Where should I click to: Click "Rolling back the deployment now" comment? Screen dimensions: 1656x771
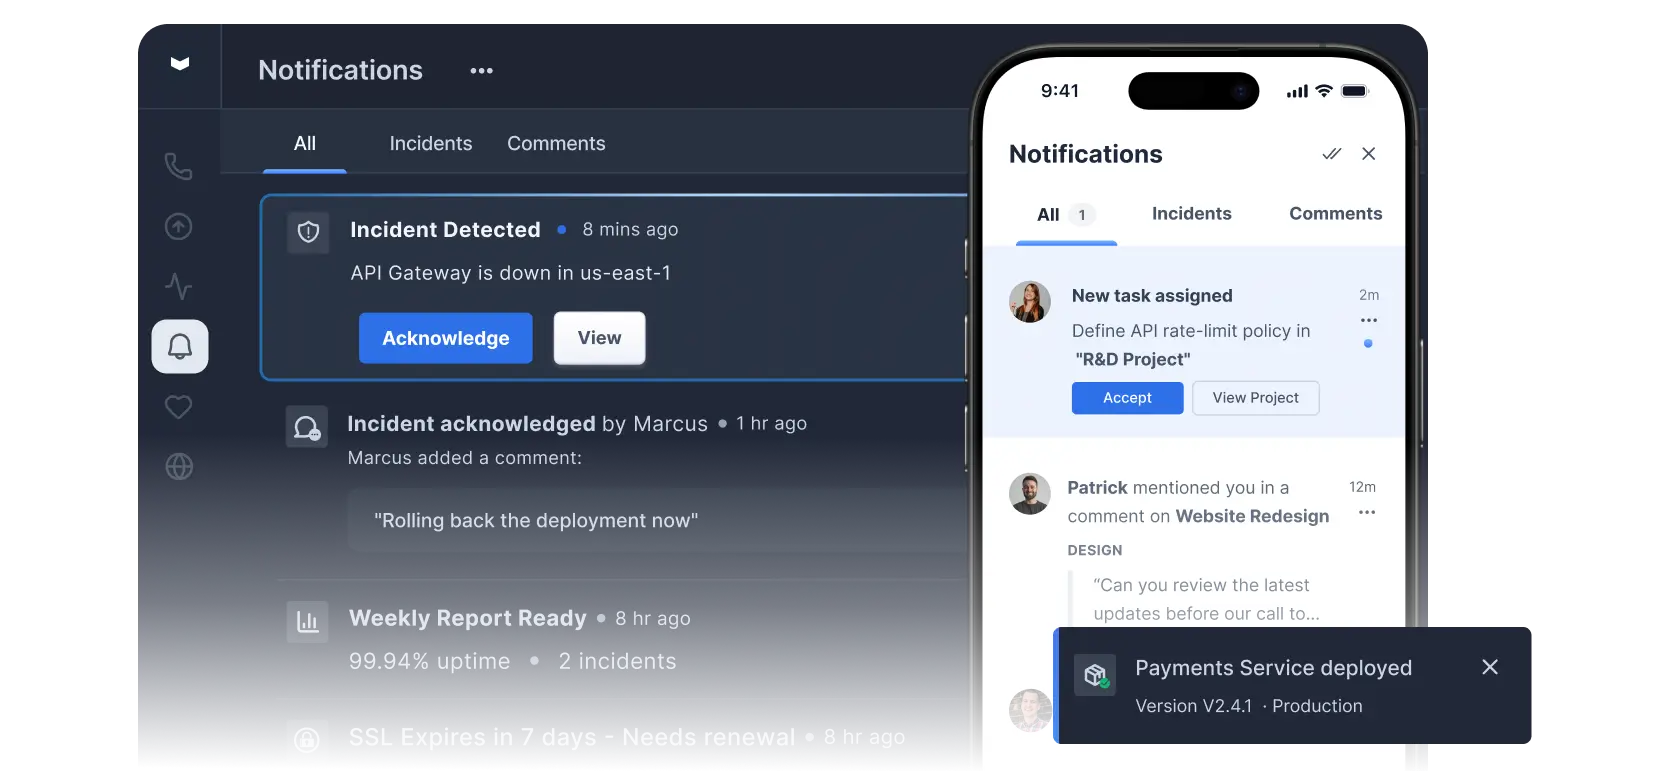coord(536,521)
